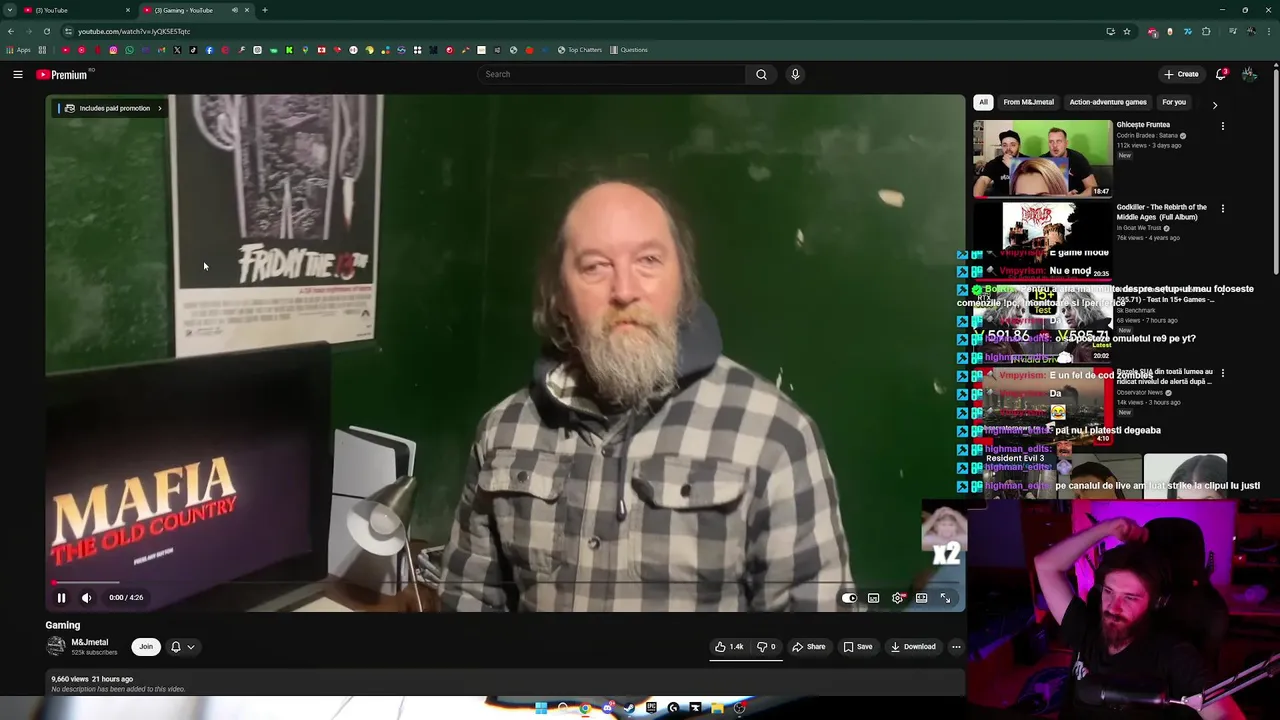The image size is (1280, 720).
Task: Expand notification bell dropdown for M&Jmetal
Action: [x=182, y=647]
